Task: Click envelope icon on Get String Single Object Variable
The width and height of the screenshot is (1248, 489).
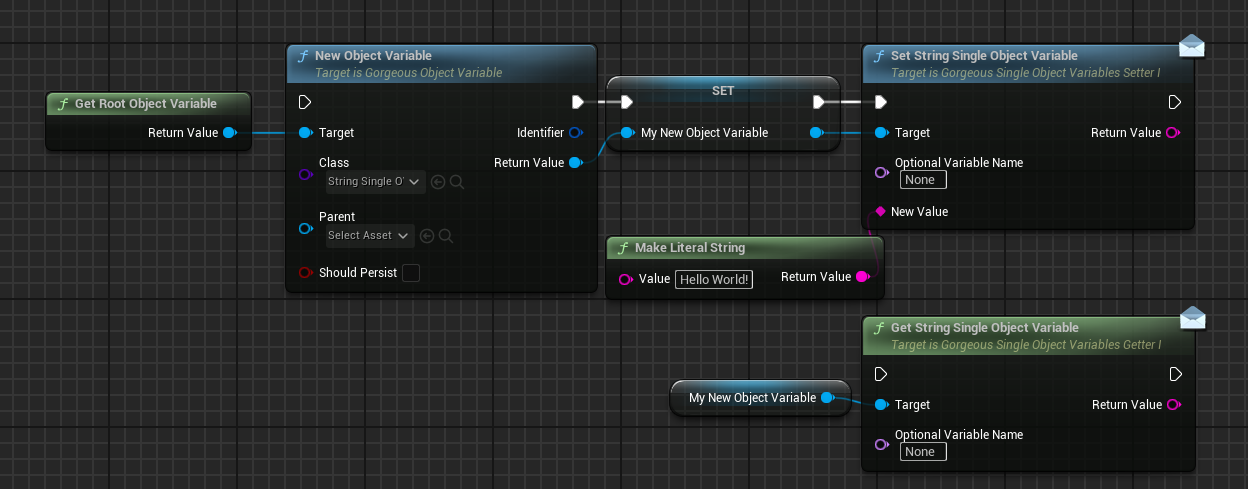Action: [x=1191, y=318]
